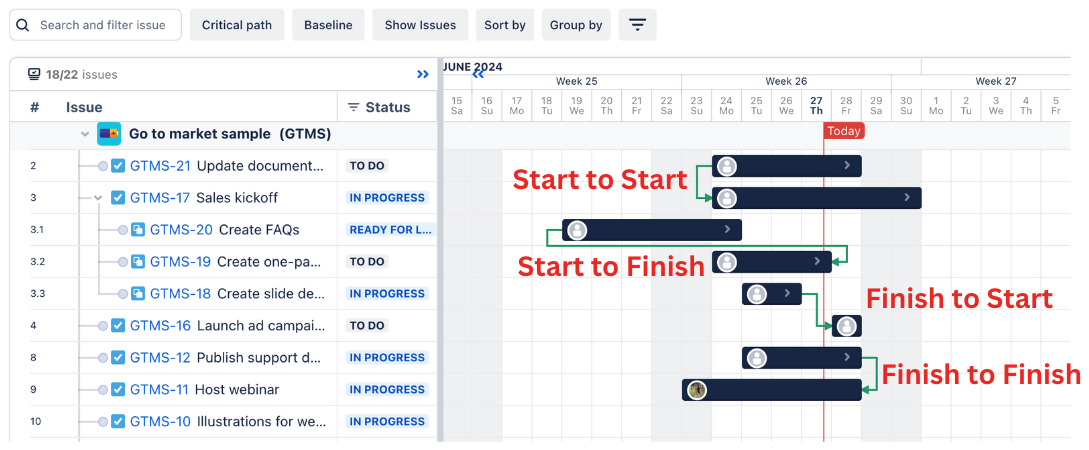Click the avatar on the GTMS-11 bar
This screenshot has height=450, width=1089.
(697, 390)
